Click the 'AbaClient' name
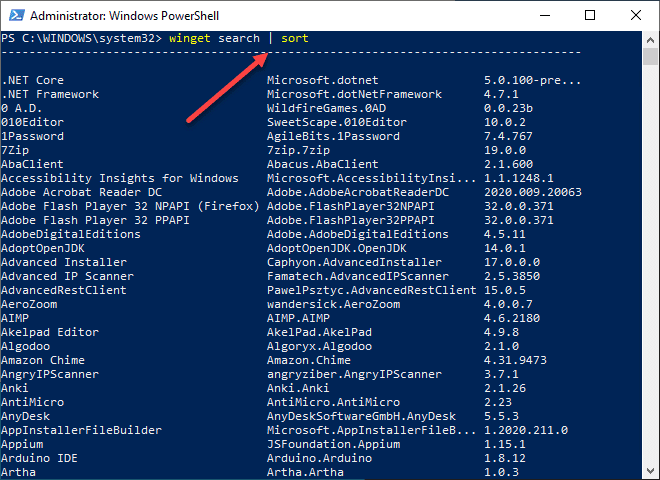Screen dimensions: 660x480 32,164
